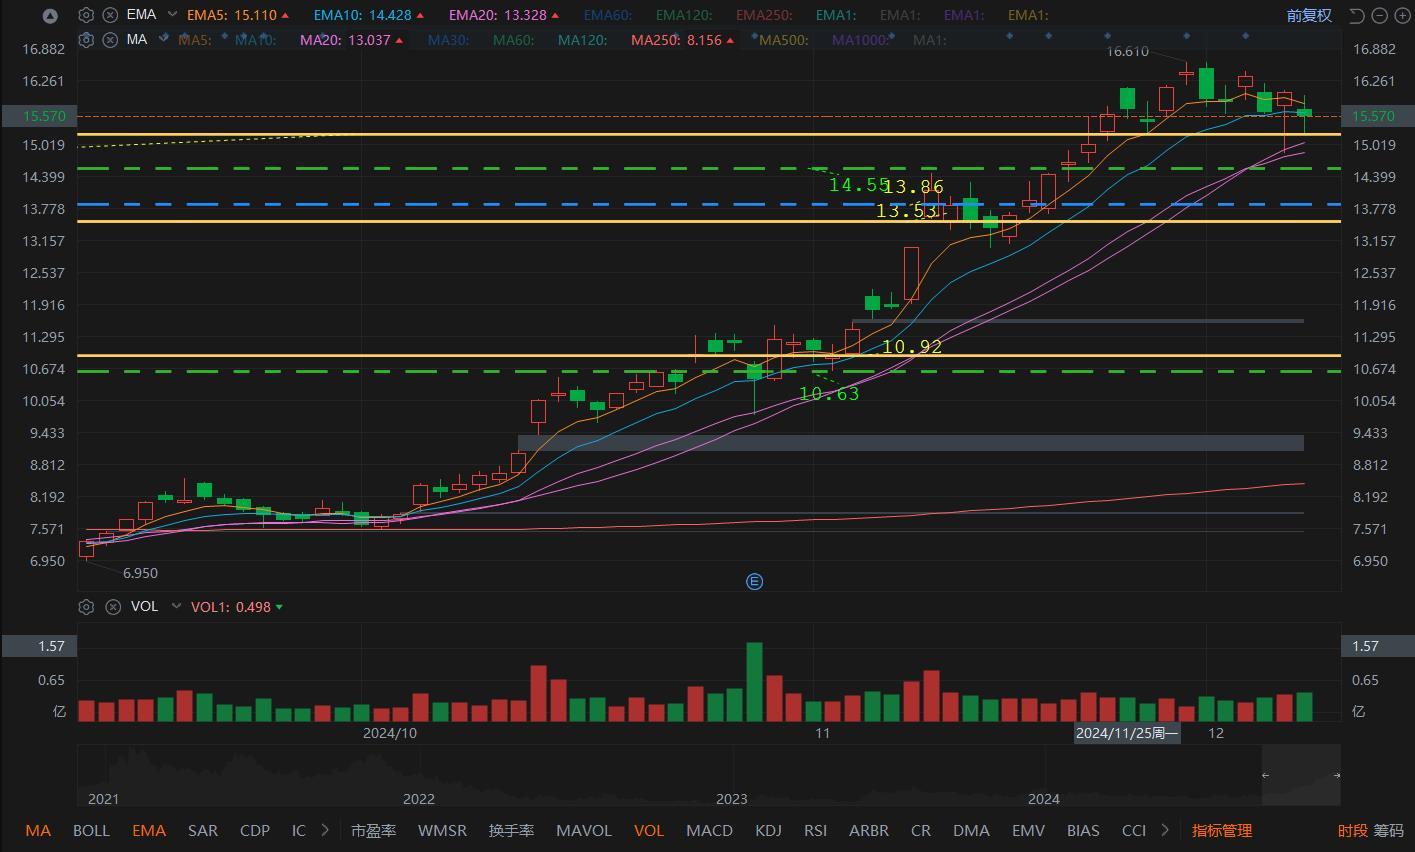This screenshot has width=1415, height=852.
Task: Expand more sub-chart indicators chevron after CCI
Action: click(1165, 830)
